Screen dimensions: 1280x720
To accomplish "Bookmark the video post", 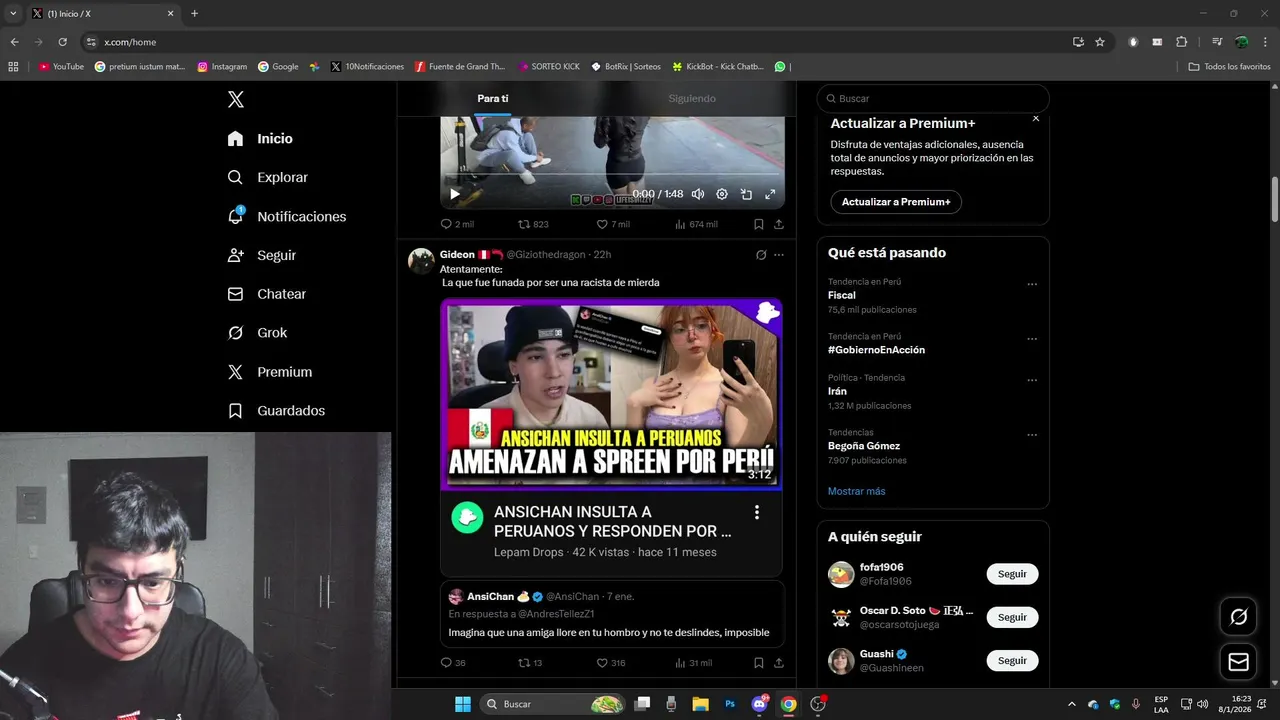I will click(759, 224).
